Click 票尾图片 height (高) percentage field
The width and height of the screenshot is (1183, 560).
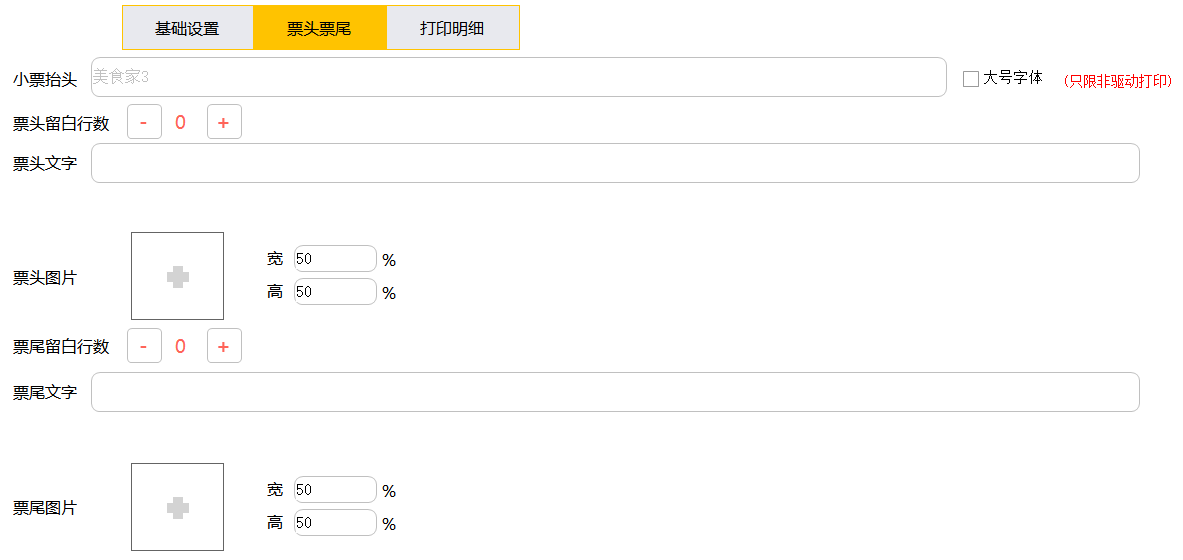click(335, 523)
